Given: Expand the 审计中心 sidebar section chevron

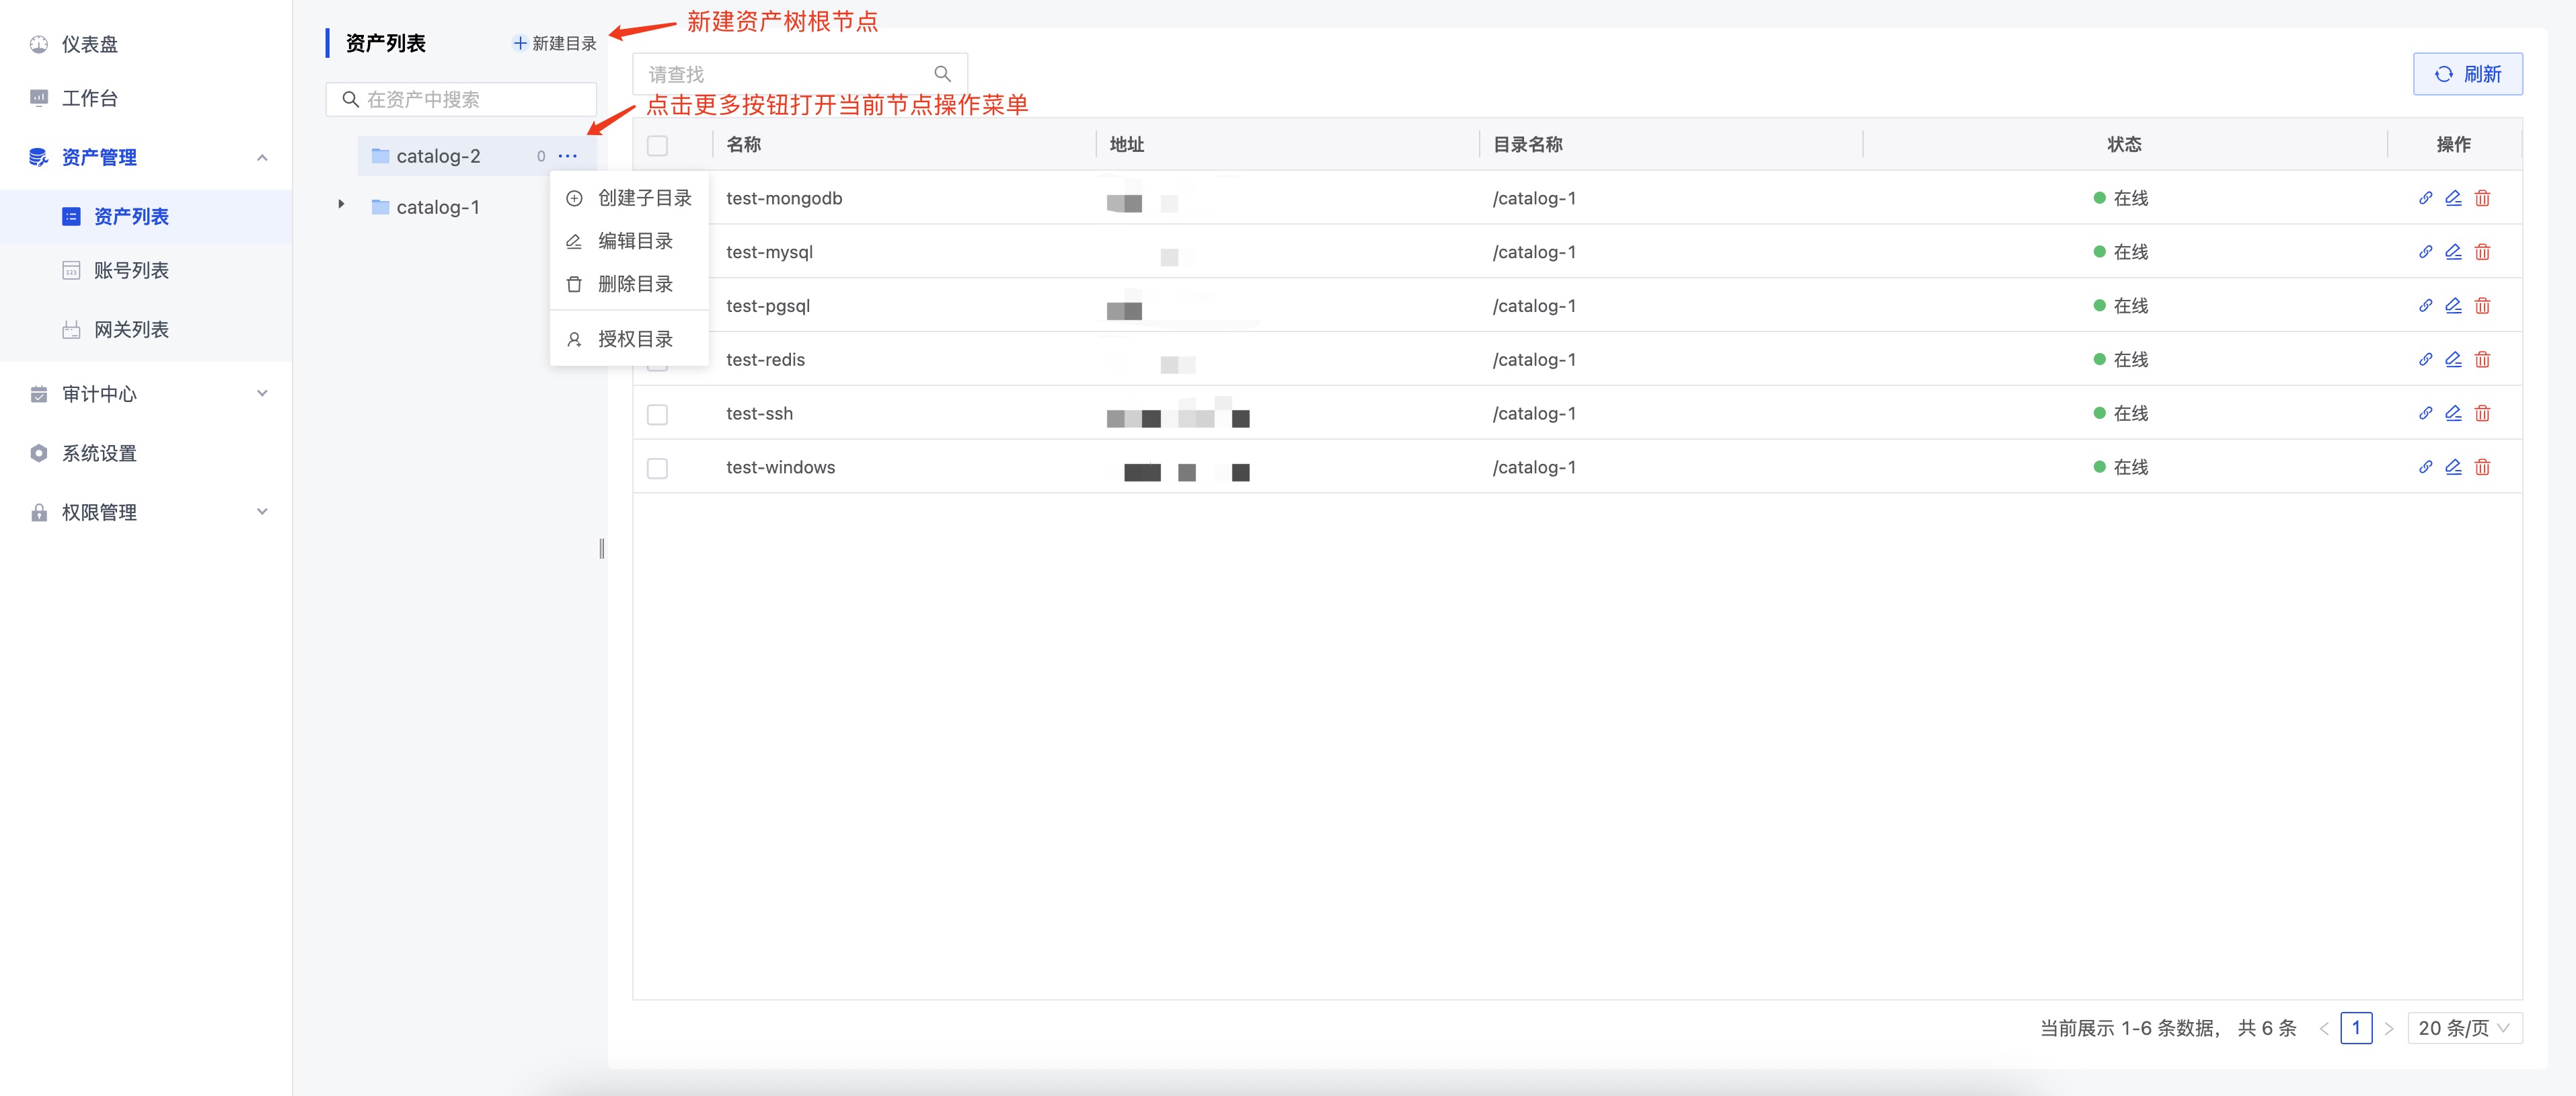Looking at the screenshot, I should click(x=262, y=393).
